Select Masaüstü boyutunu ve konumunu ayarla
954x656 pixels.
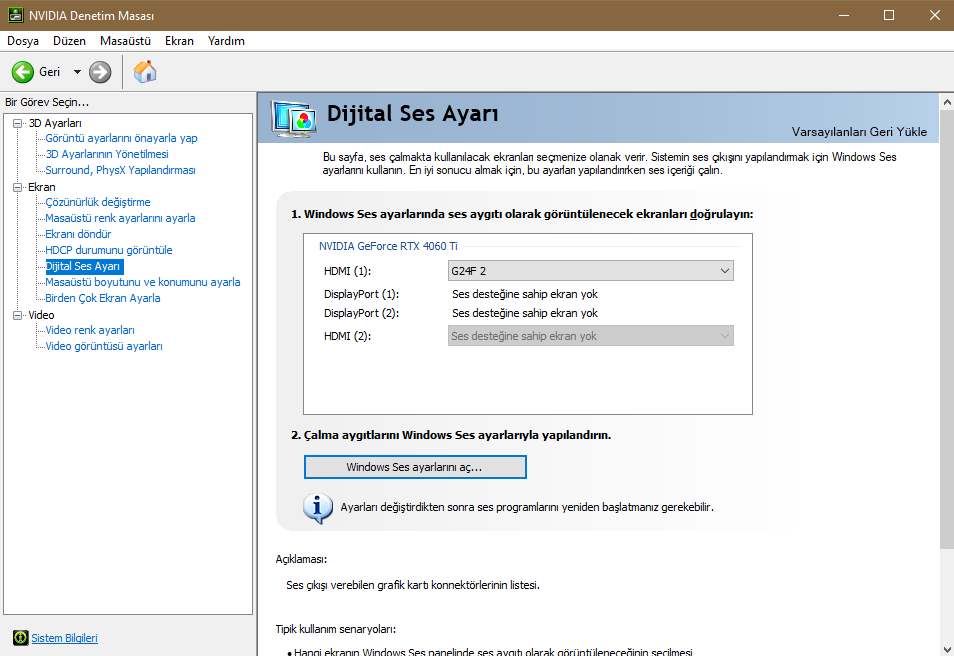click(143, 282)
